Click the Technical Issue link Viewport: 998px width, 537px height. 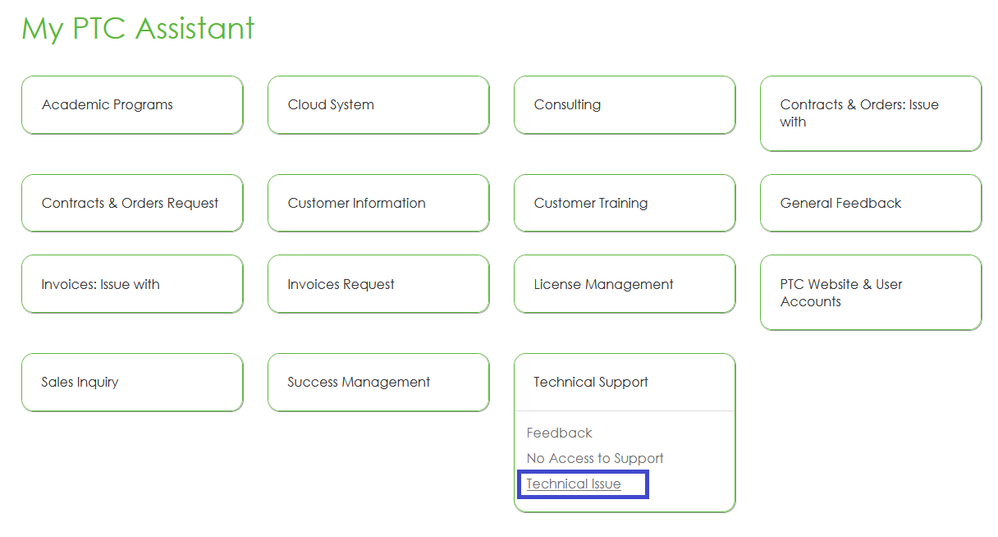pos(573,484)
